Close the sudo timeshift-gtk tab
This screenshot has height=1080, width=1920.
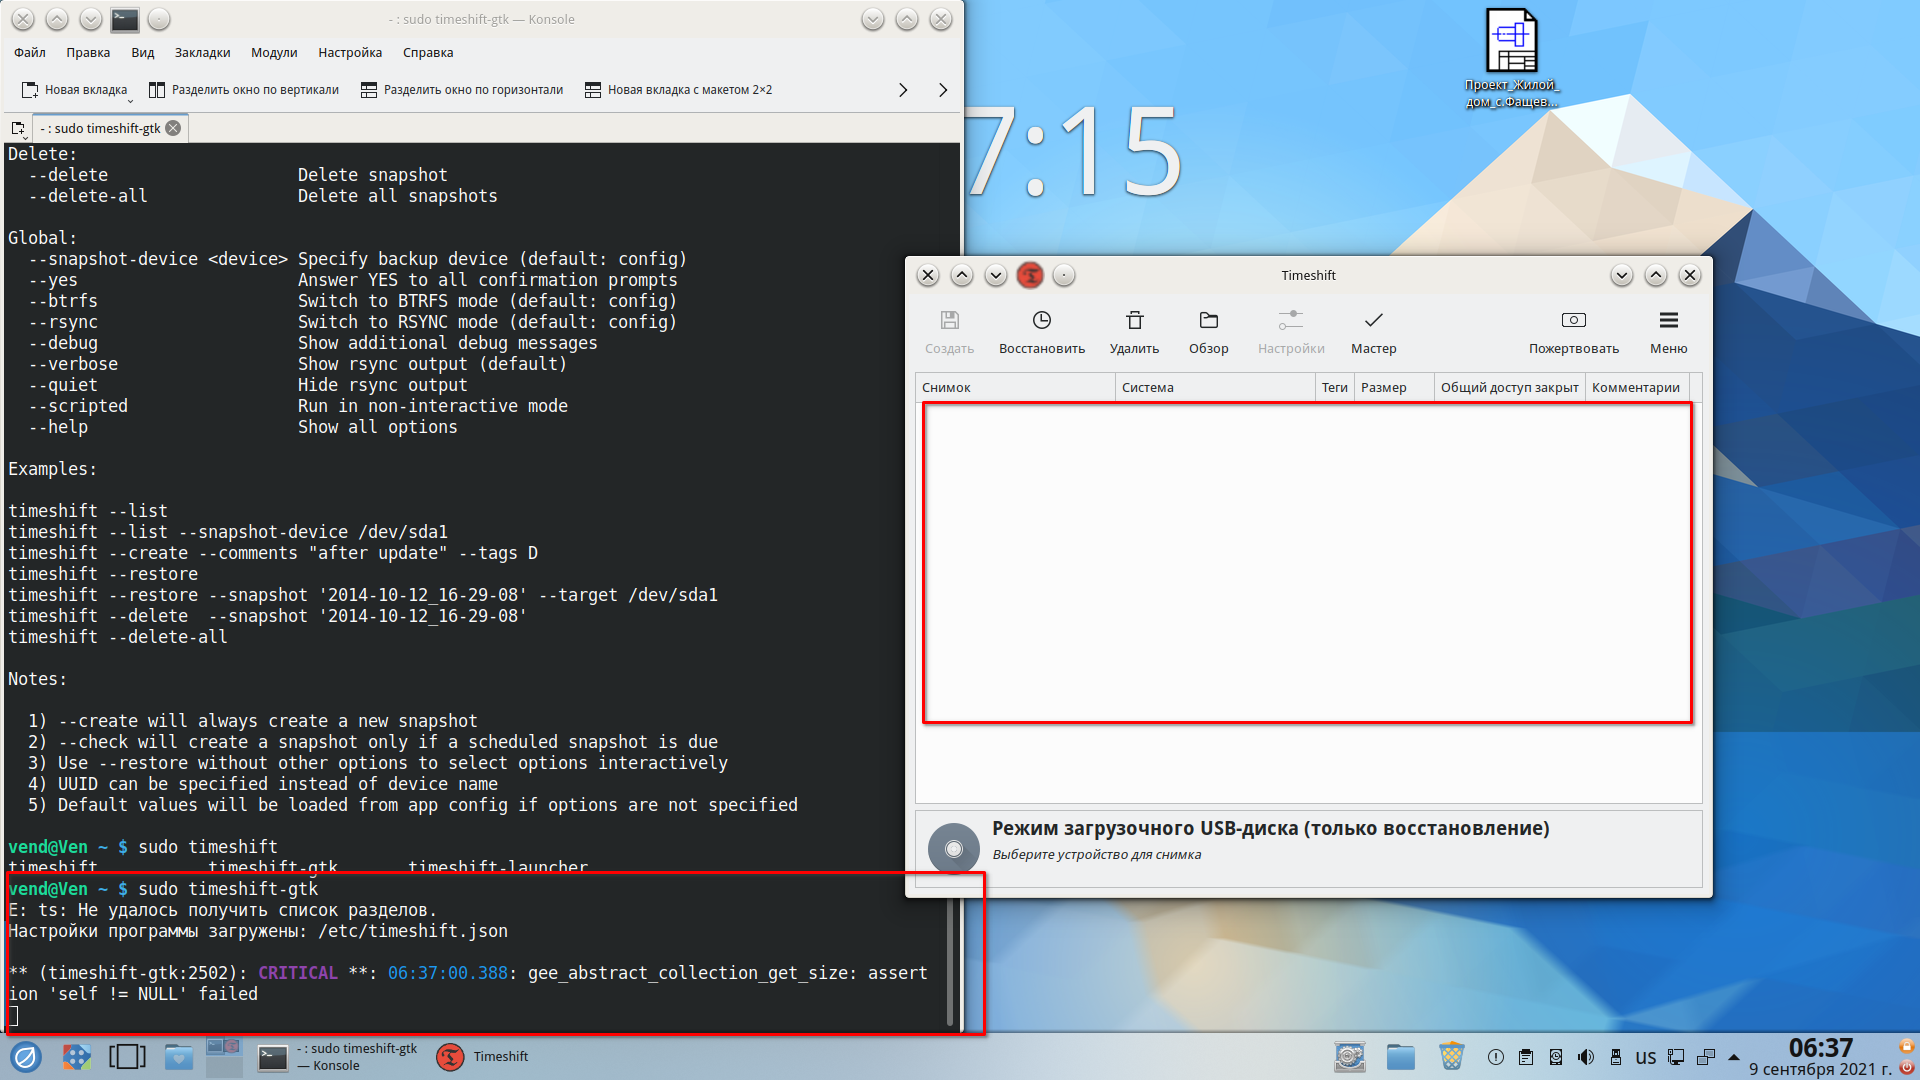(173, 128)
